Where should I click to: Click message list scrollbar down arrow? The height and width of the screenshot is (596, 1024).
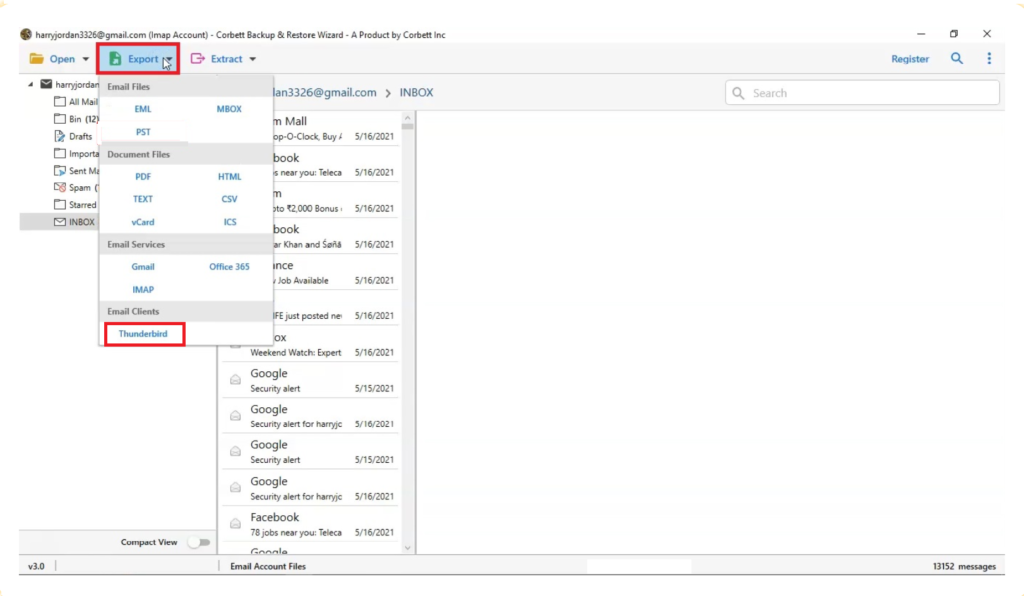pyautogui.click(x=408, y=548)
